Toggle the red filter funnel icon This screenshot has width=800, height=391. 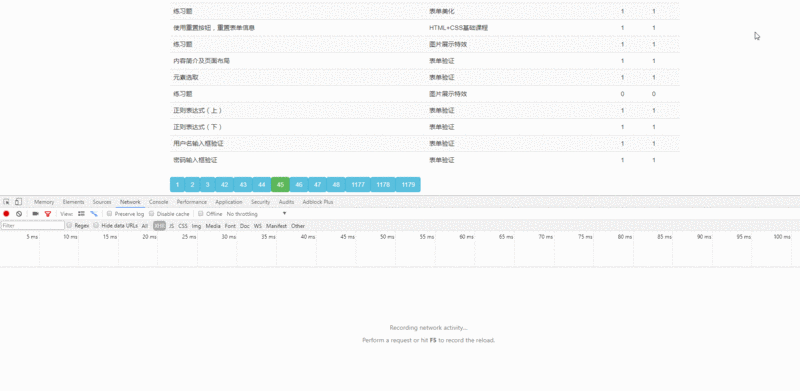pyautogui.click(x=48, y=214)
